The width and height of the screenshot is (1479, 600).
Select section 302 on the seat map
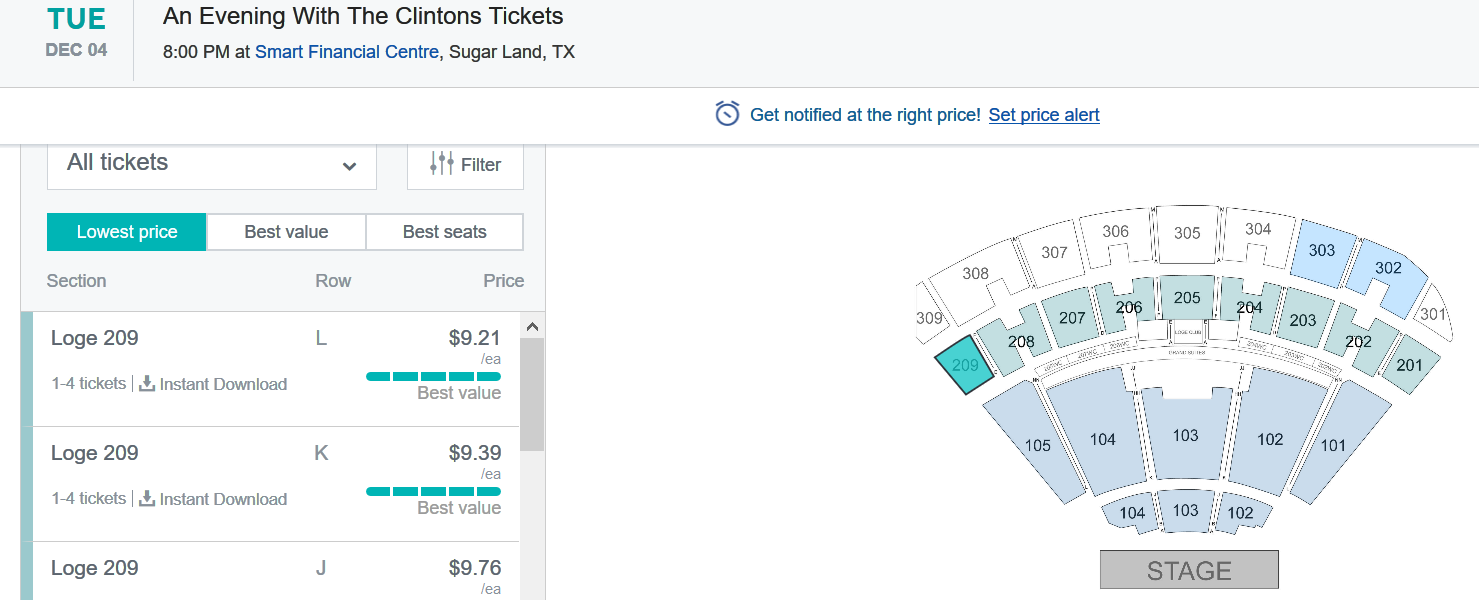(1387, 268)
